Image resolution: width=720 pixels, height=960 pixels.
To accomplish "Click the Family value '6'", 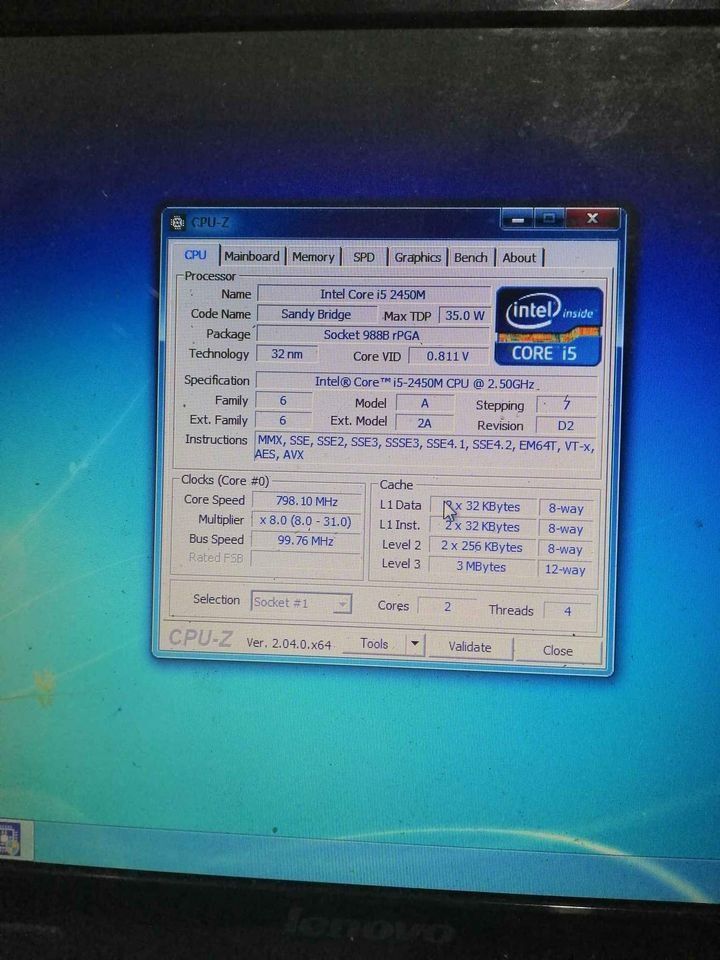I will [x=283, y=400].
